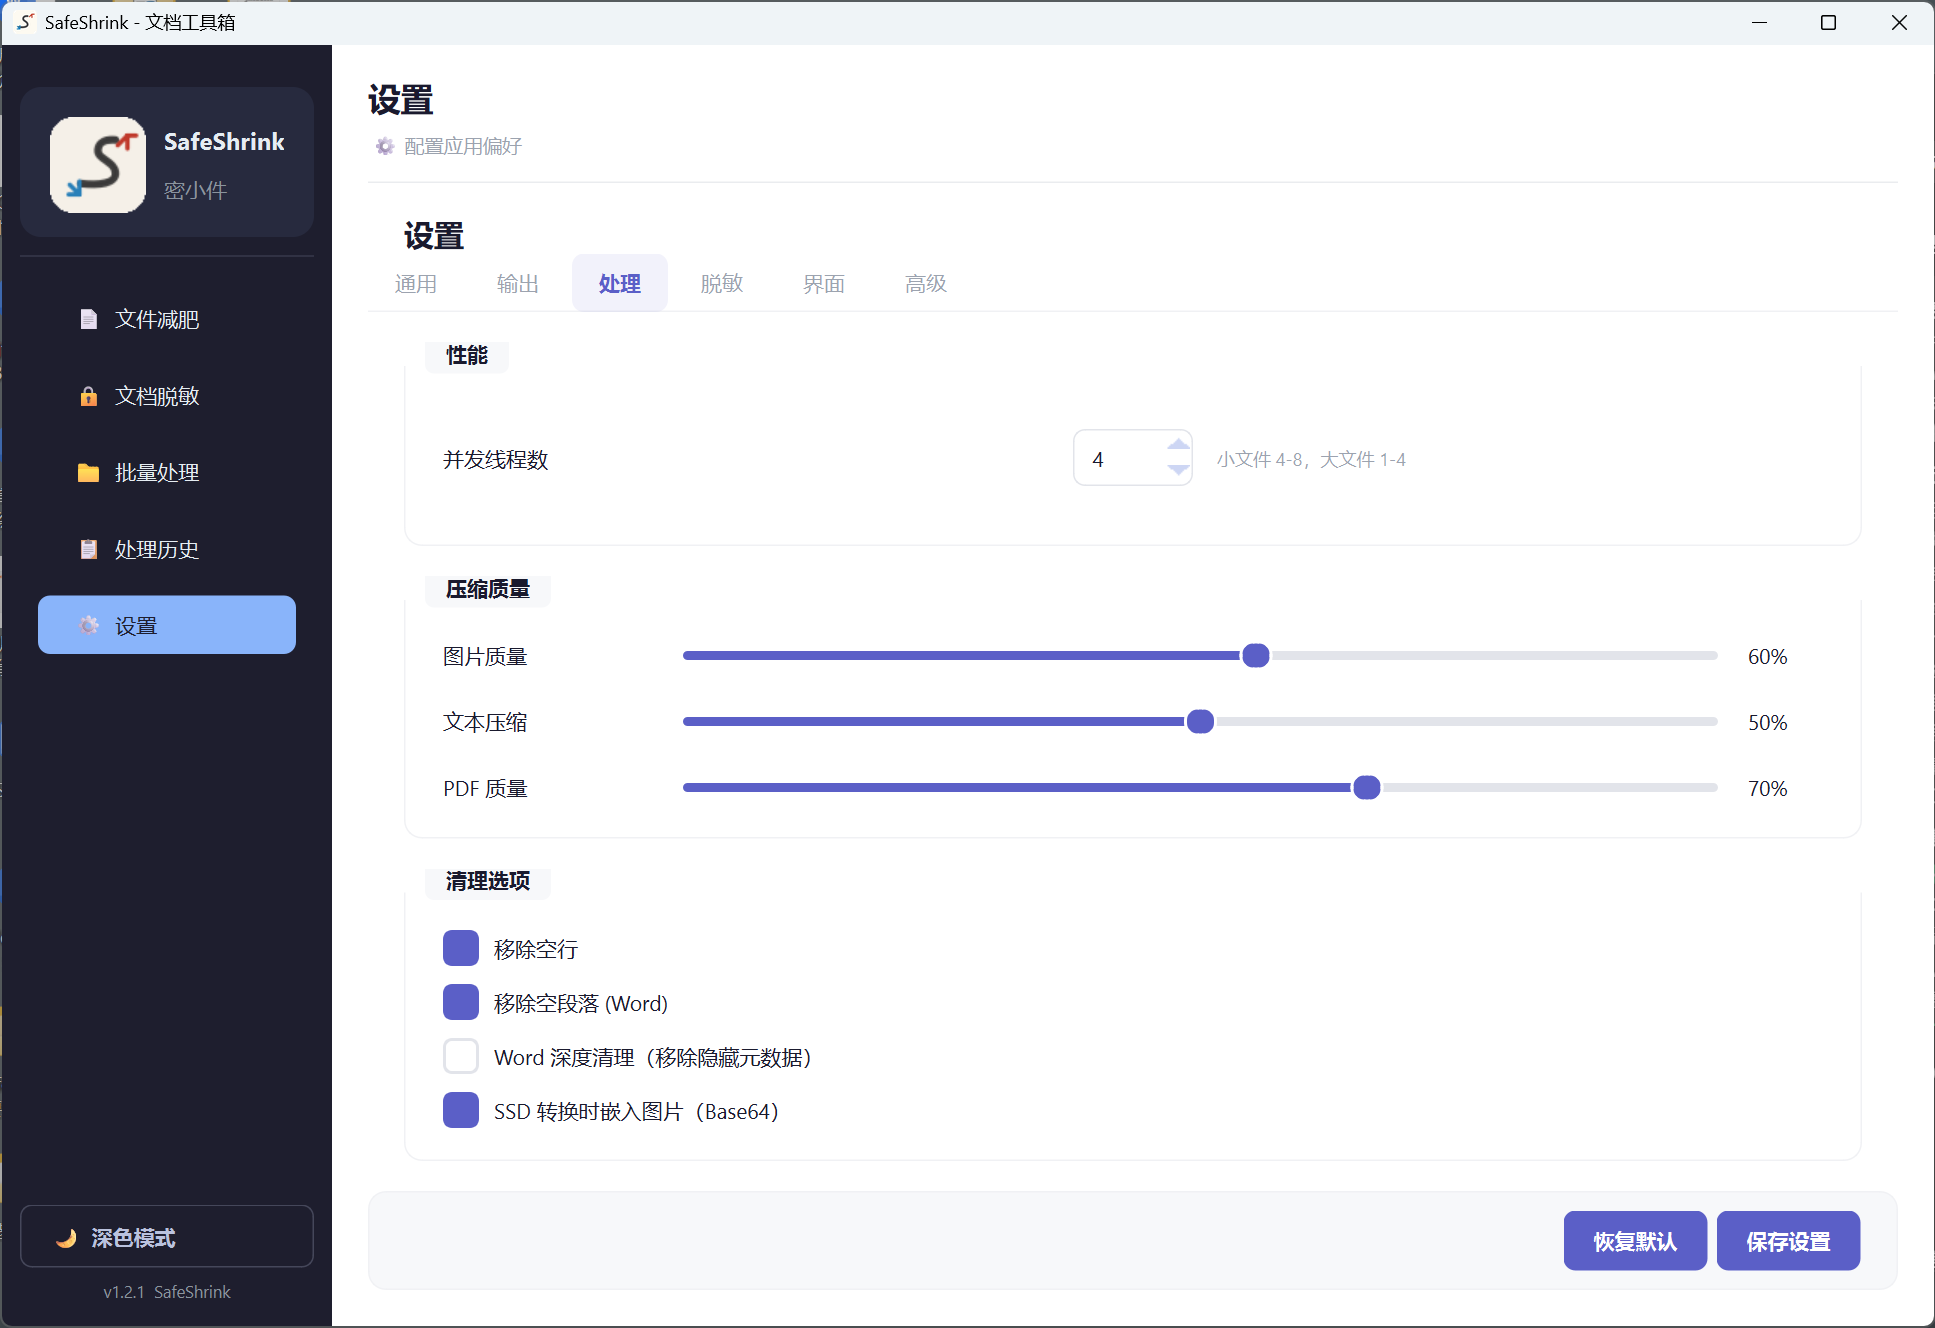Click the 文档脱敏 lock icon

[89, 396]
